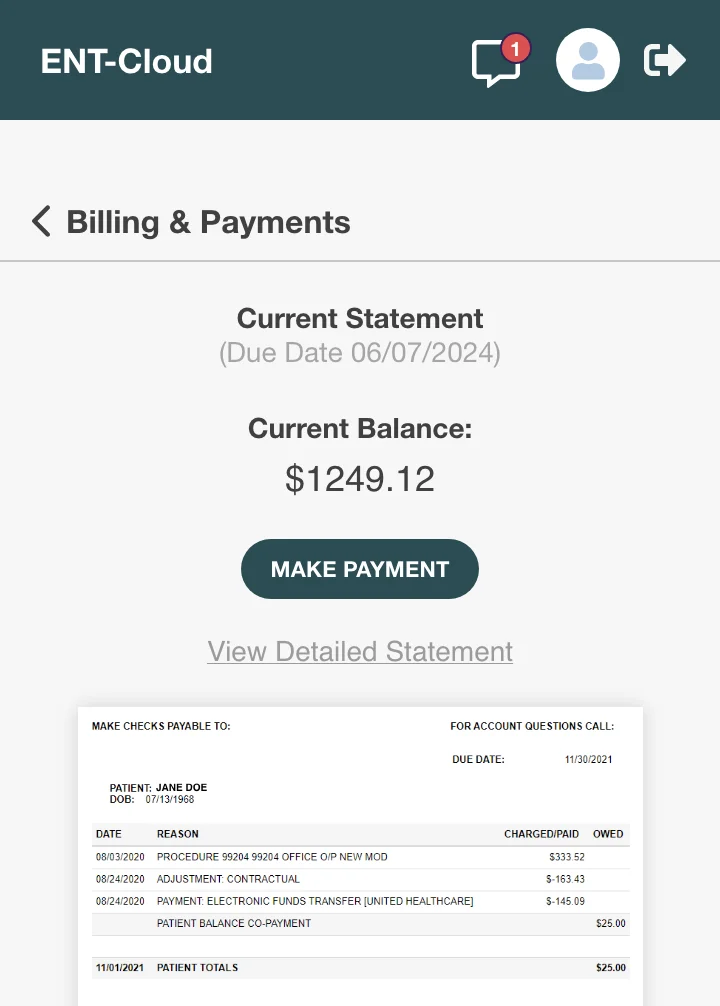The width and height of the screenshot is (720, 1006).
Task: Click the $1249.12 Current Balance amount
Action: (x=359, y=478)
